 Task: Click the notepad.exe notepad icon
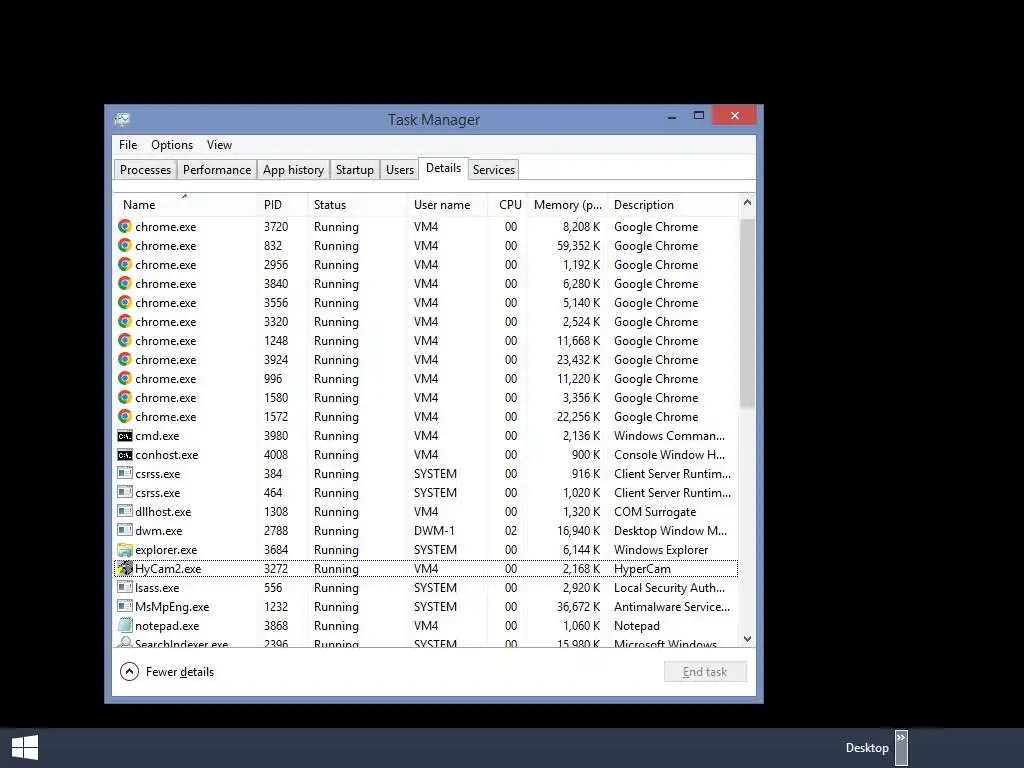125,625
